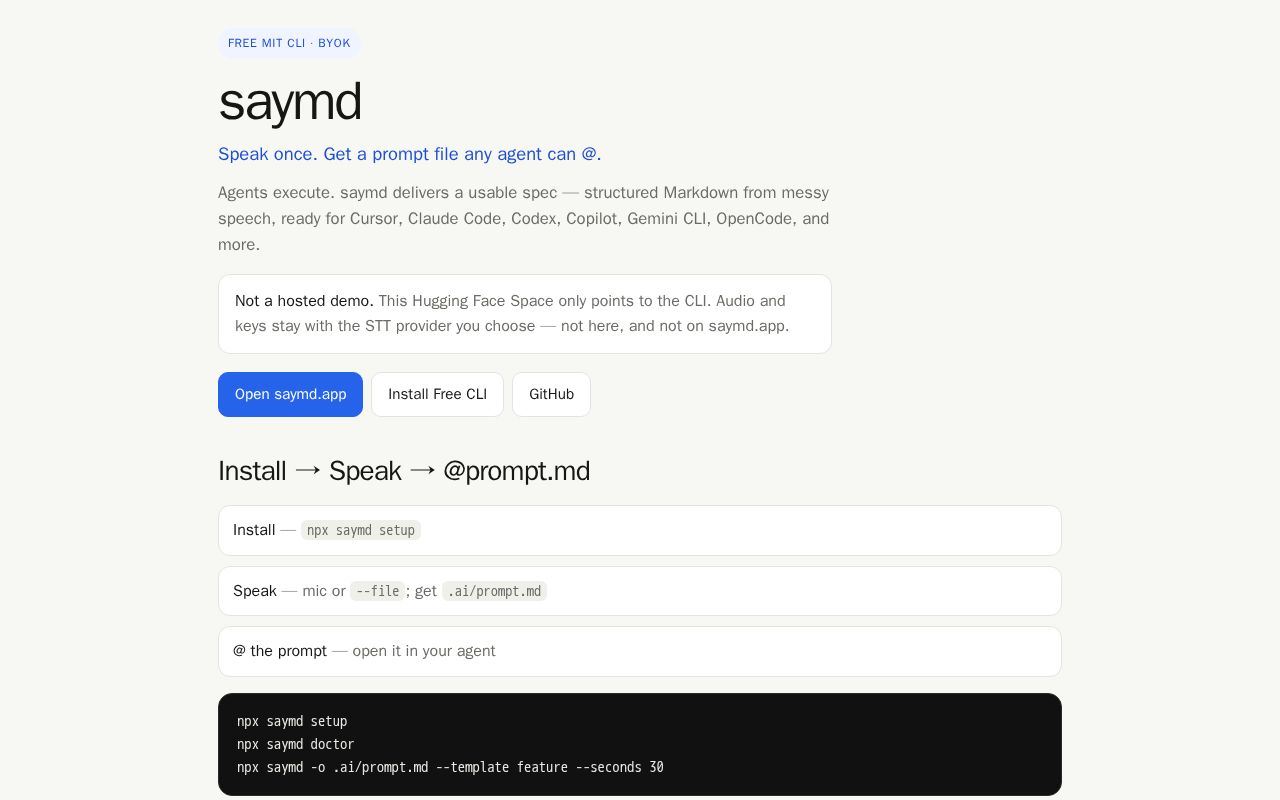Click the 'npx saymd doctor' line in code block

[295, 744]
